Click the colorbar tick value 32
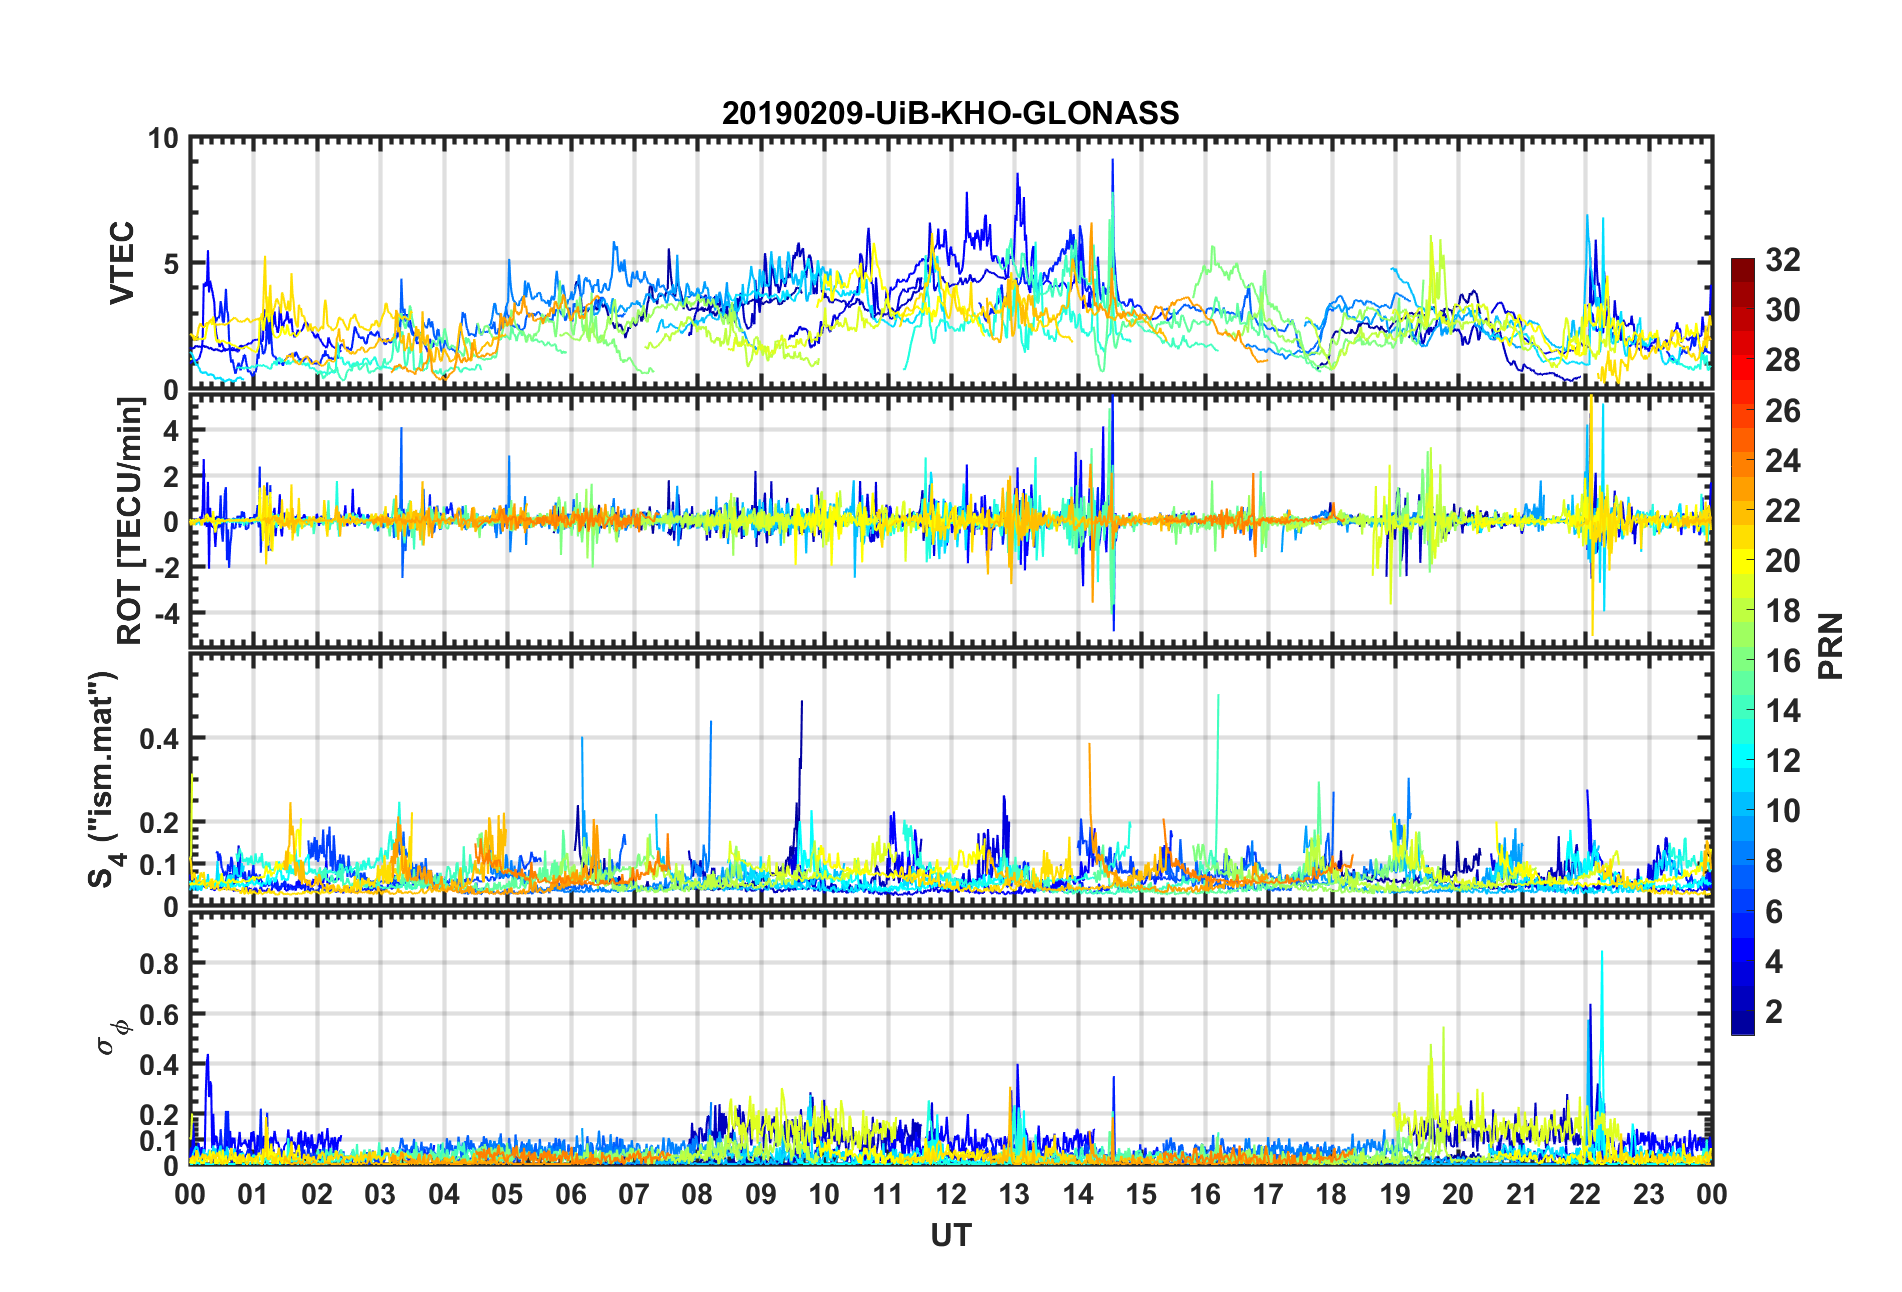 click(1782, 260)
